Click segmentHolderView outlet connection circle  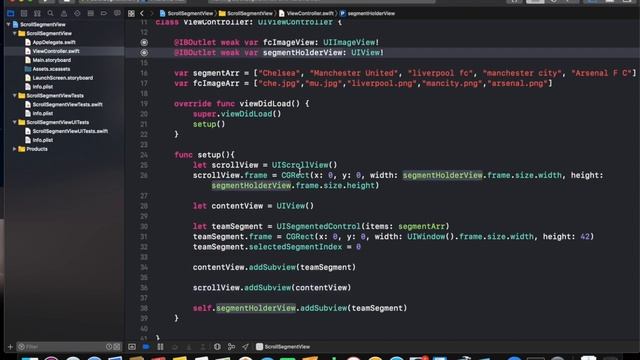[x=144, y=53]
